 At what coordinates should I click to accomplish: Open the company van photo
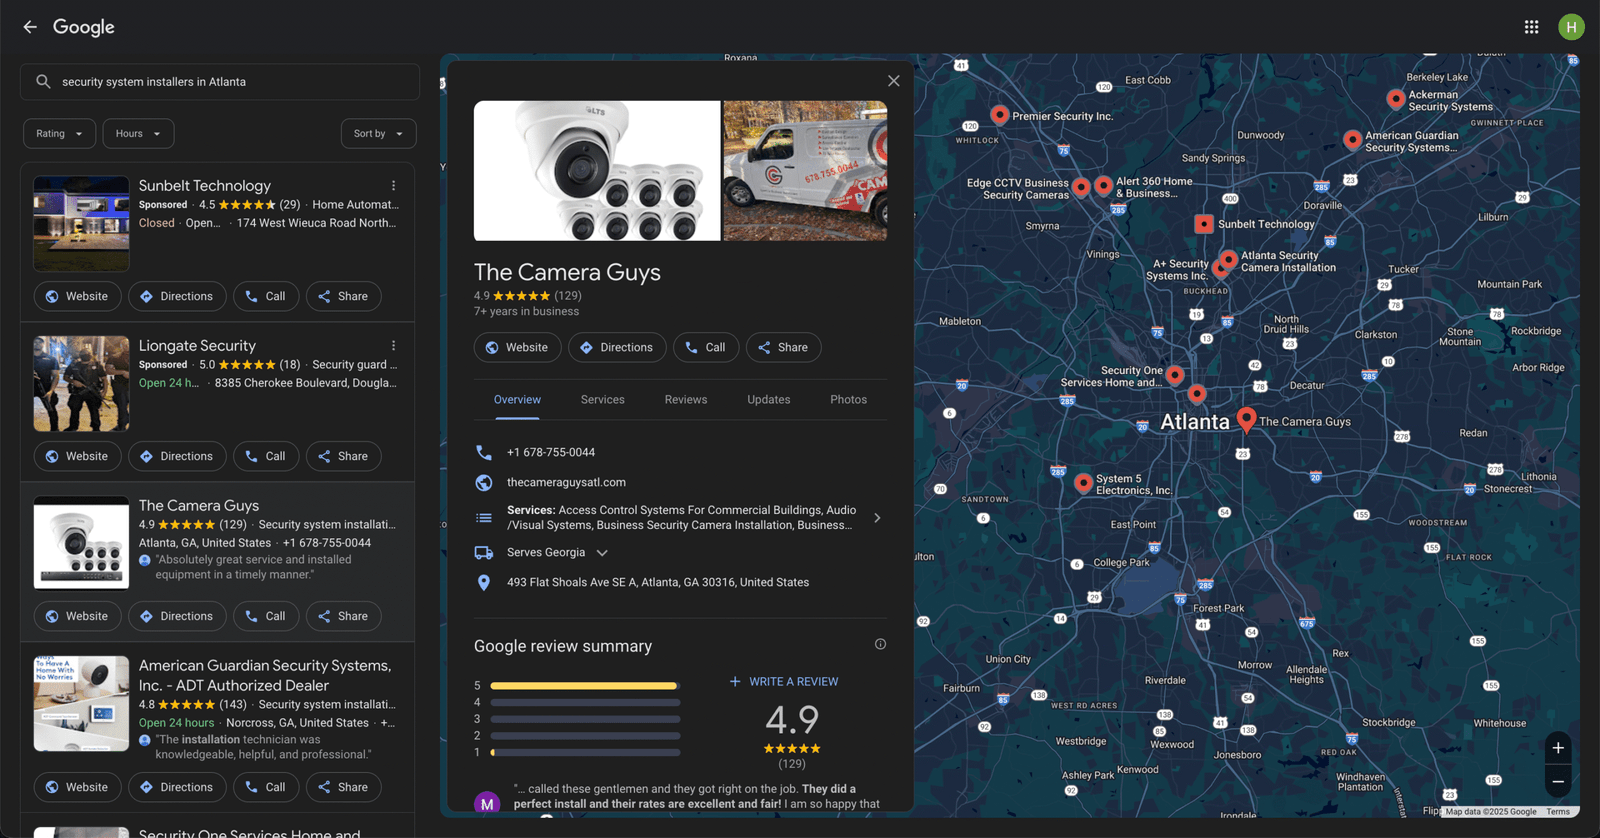805,171
